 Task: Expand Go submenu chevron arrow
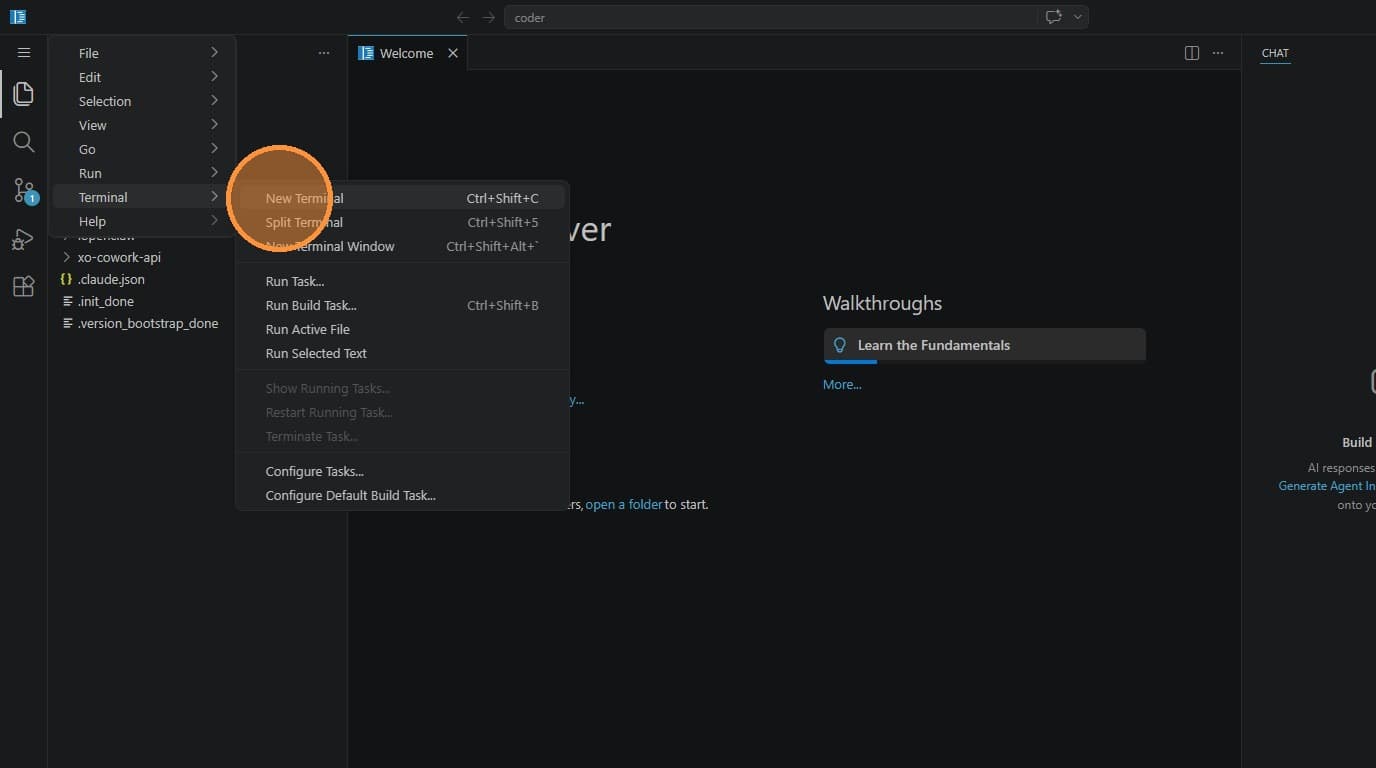coord(214,149)
